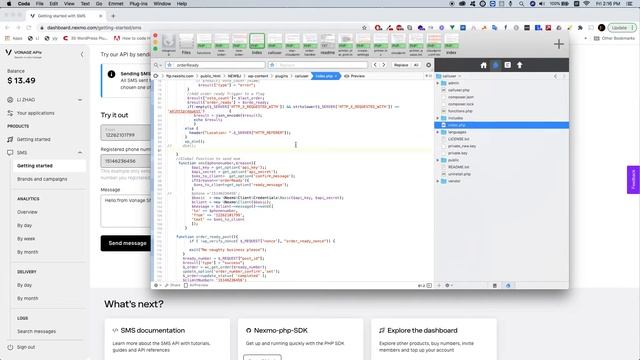Open Explore the dashboard card
The image size is (640, 360).
[434, 340]
